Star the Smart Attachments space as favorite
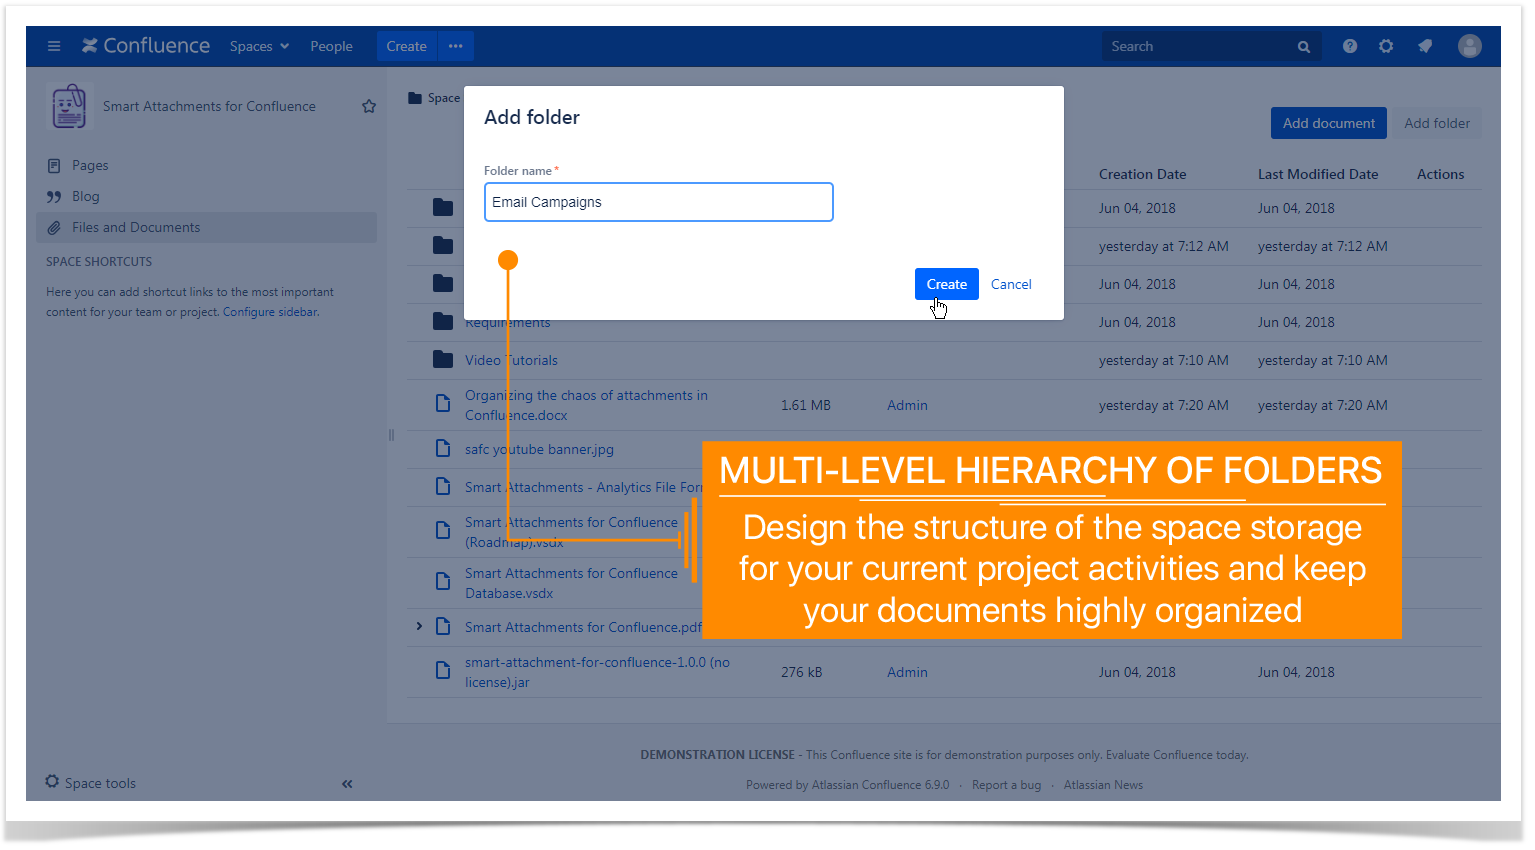1535x850 pixels. [x=369, y=106]
